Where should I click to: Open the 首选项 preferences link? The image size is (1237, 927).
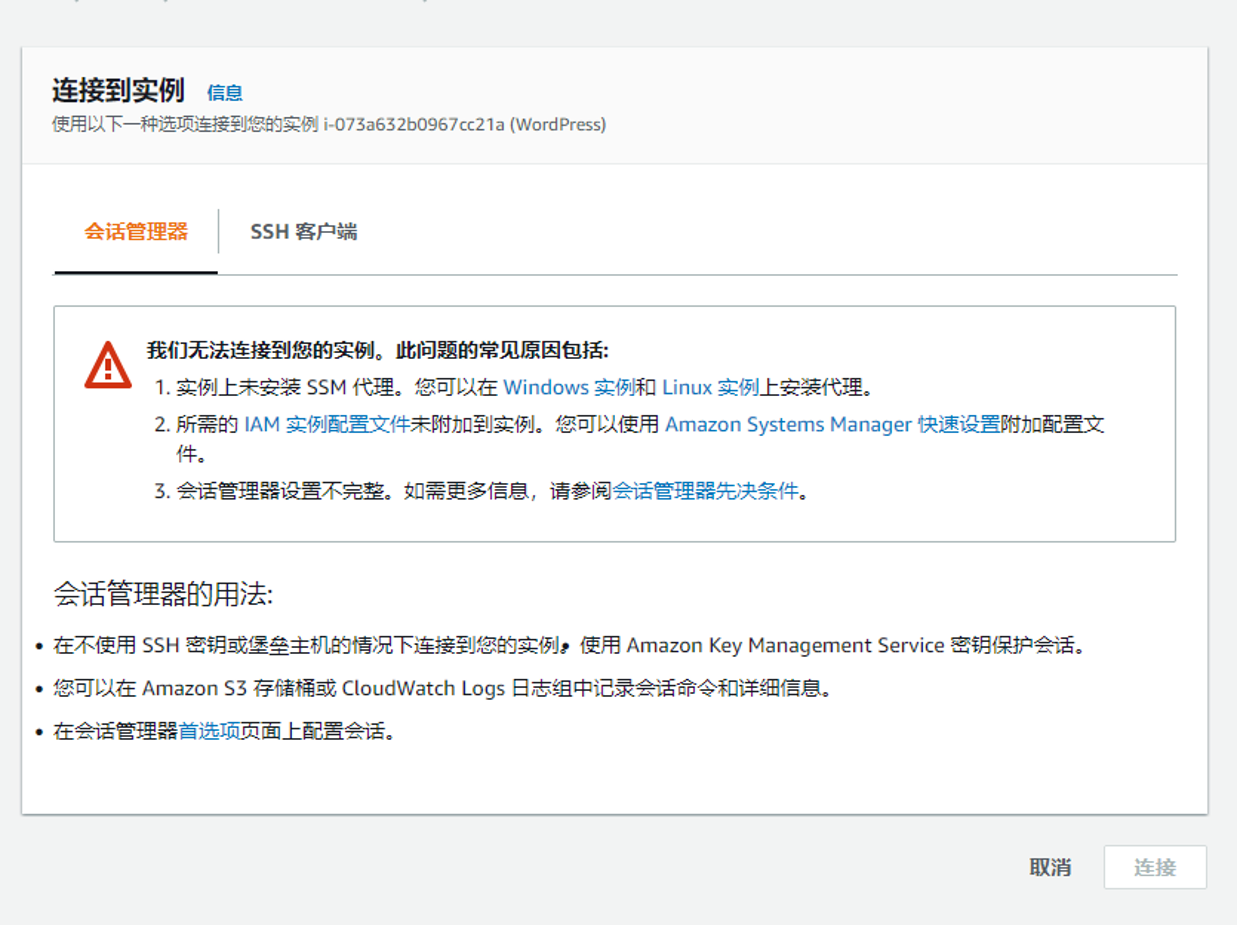pyautogui.click(x=209, y=731)
